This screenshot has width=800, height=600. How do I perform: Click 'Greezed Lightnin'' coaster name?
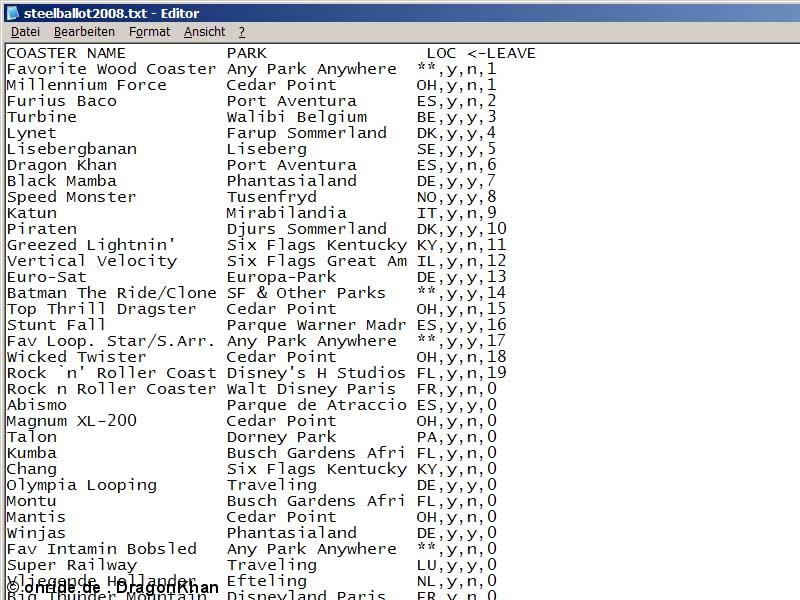point(91,245)
